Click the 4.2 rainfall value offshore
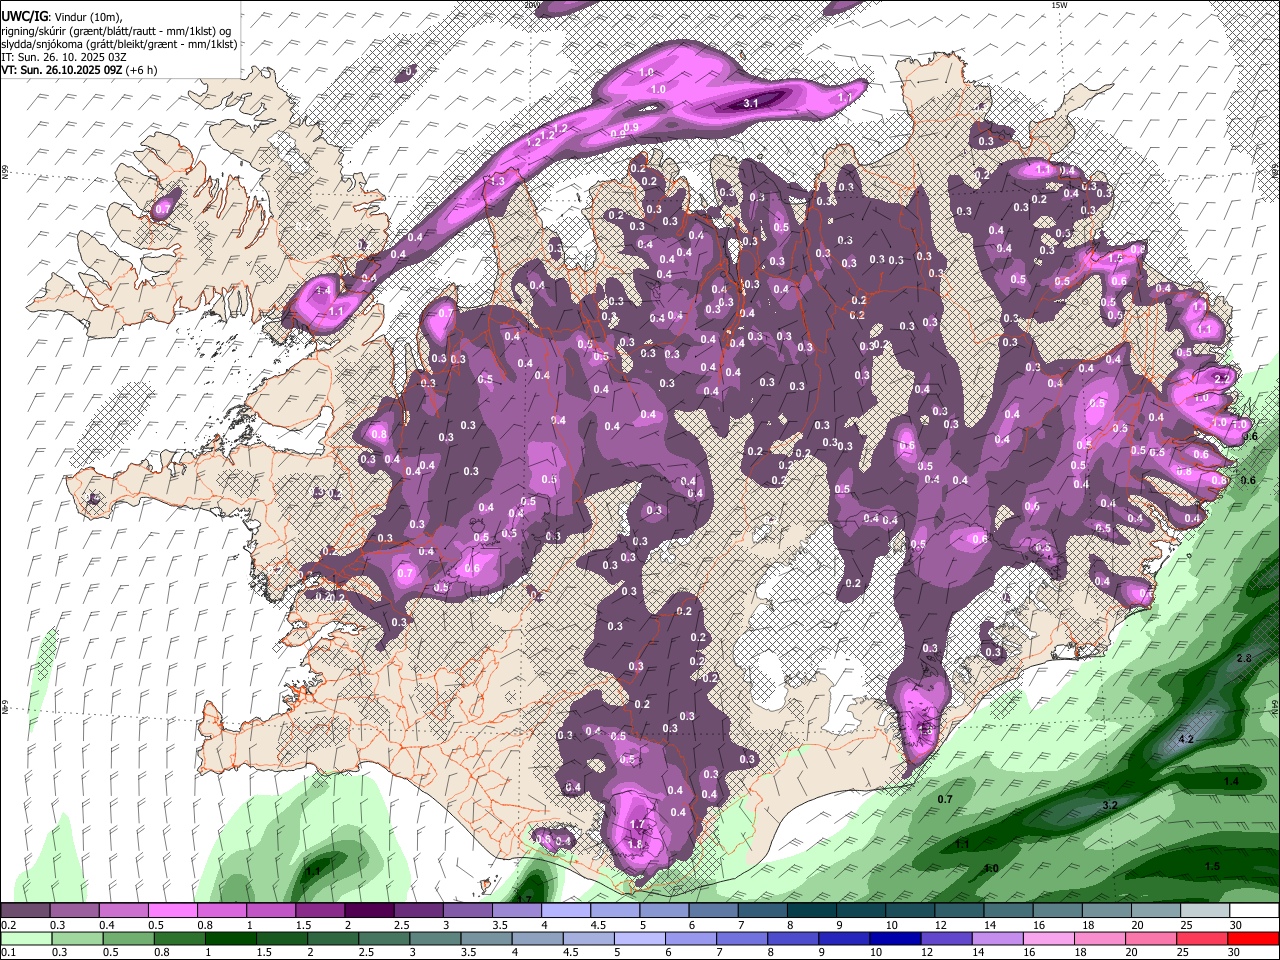This screenshot has height=960, width=1280. [1186, 739]
